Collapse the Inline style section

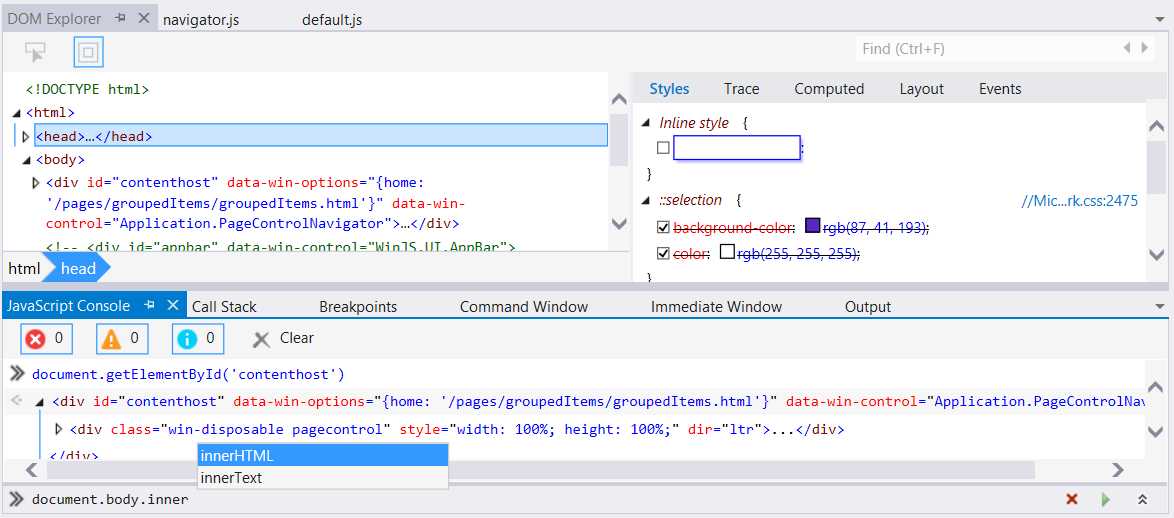tap(646, 123)
